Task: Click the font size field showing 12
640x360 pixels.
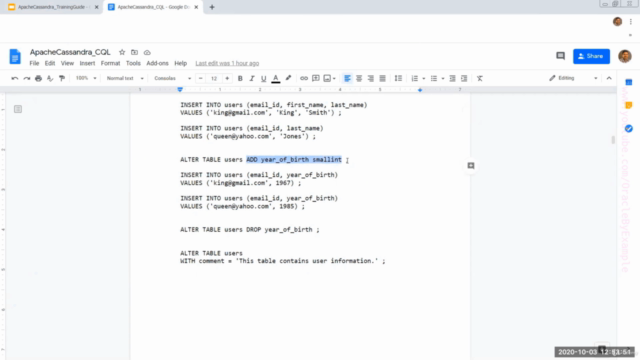Action: point(214,78)
